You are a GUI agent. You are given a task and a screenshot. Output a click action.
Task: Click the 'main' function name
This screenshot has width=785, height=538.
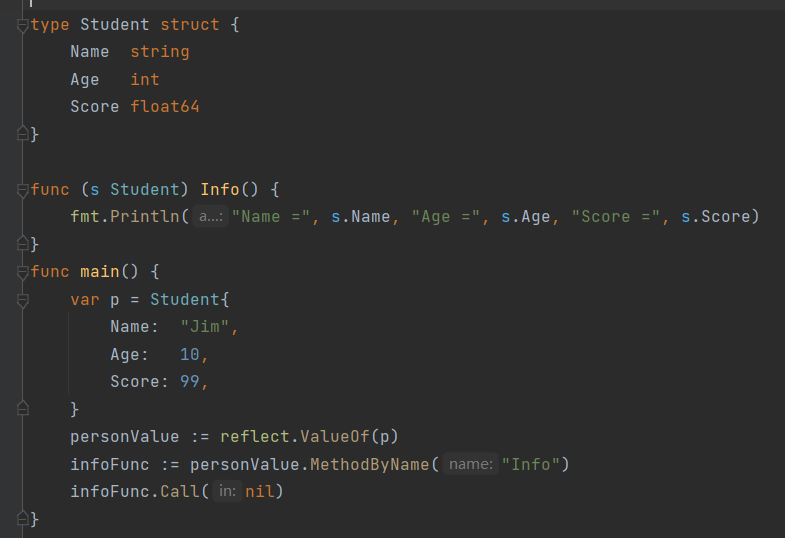[x=100, y=271]
